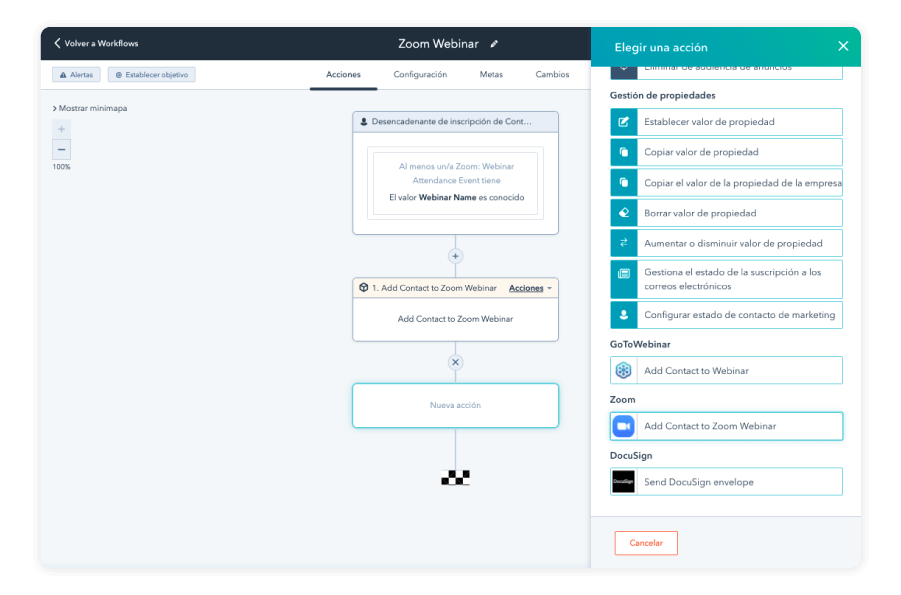Click the Copiar valor de propiedad copy icon
Screen dimensions: 901x595
[623, 152]
